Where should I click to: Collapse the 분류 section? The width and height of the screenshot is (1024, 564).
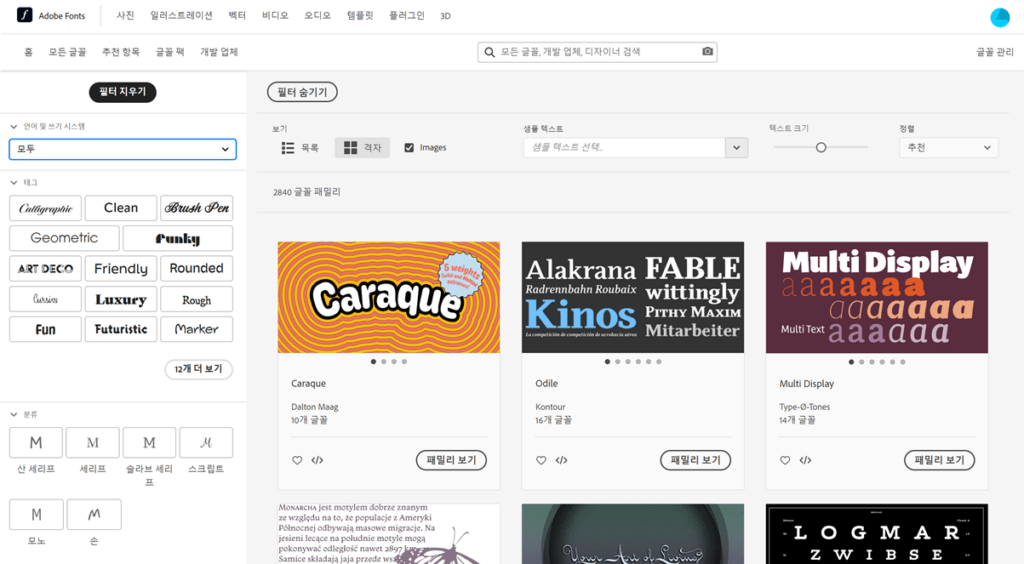pos(14,415)
